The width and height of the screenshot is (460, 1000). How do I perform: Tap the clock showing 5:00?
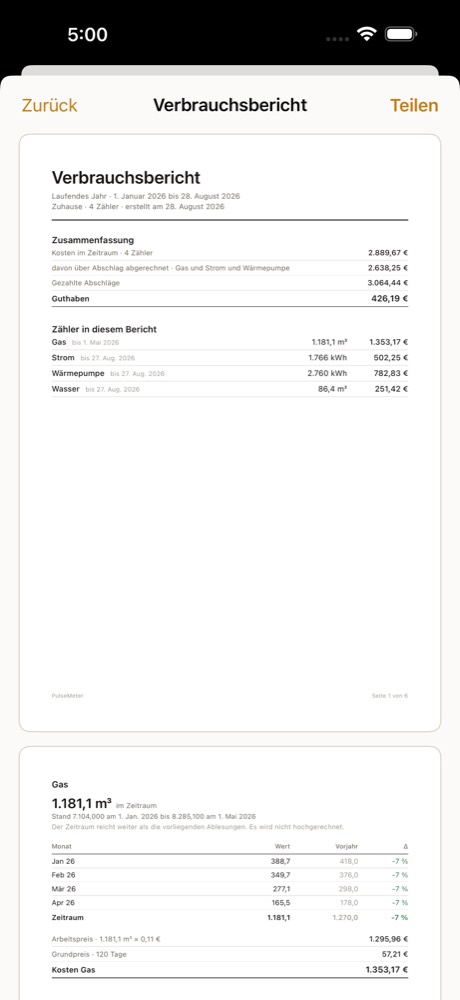[x=87, y=34]
